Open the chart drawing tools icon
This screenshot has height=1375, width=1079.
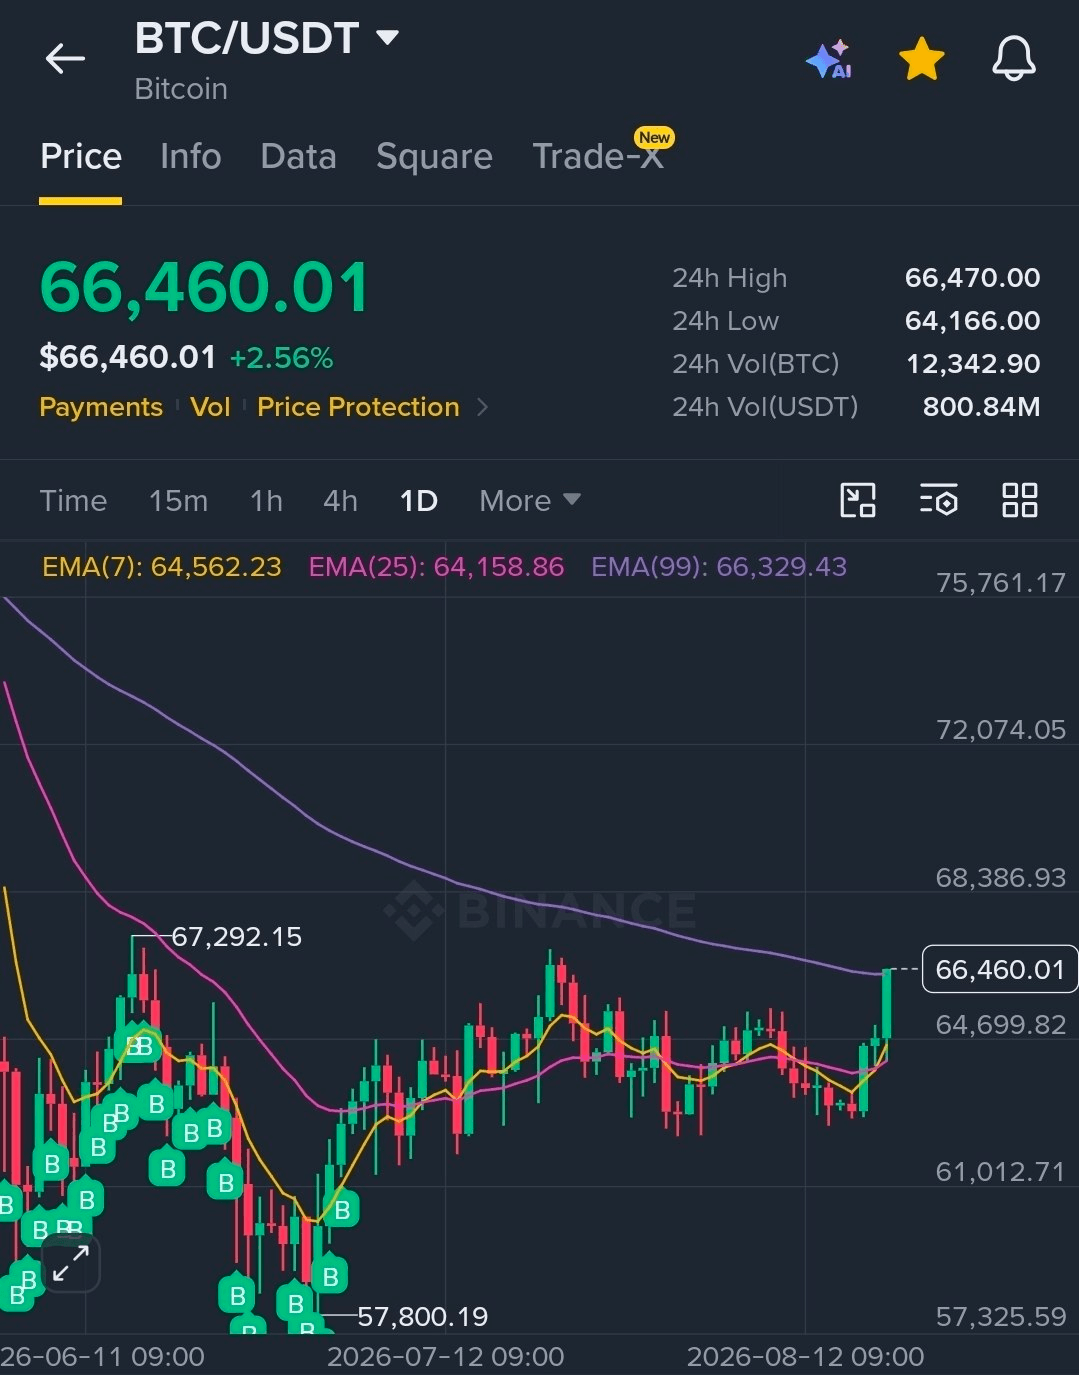(x=858, y=500)
